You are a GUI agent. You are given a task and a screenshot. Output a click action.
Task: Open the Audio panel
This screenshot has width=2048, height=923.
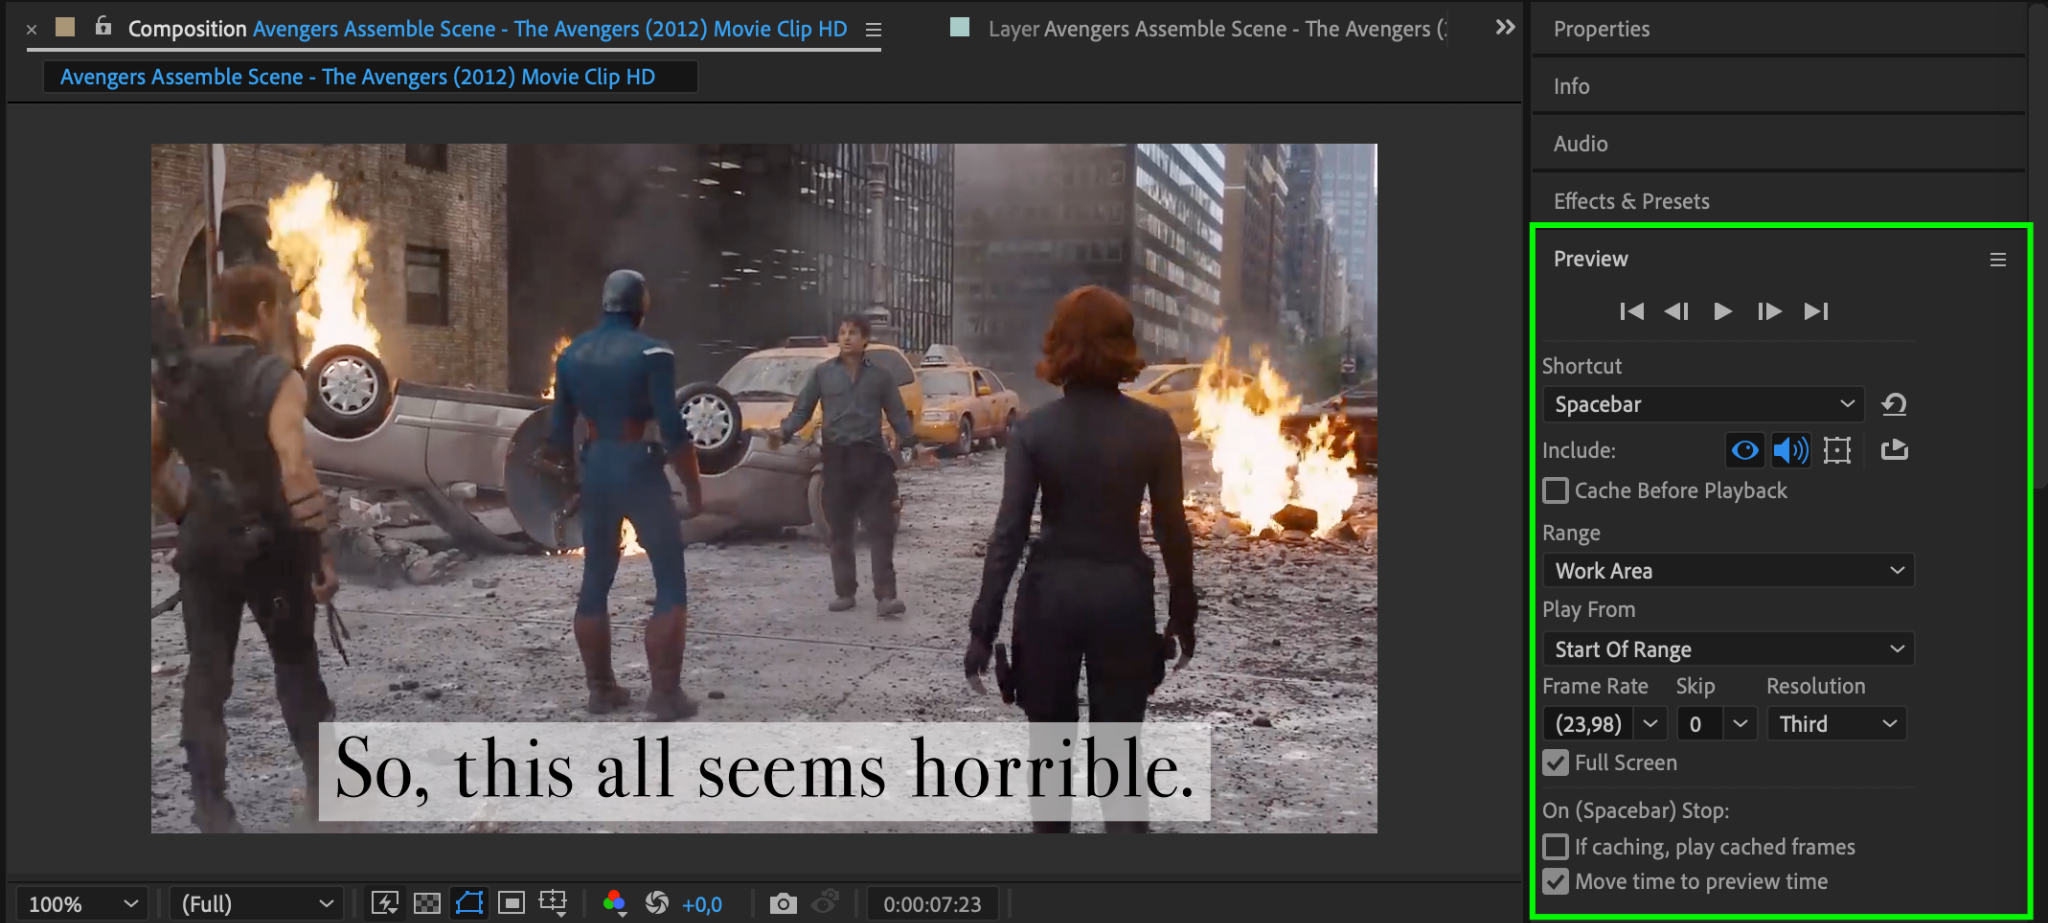pos(1580,144)
